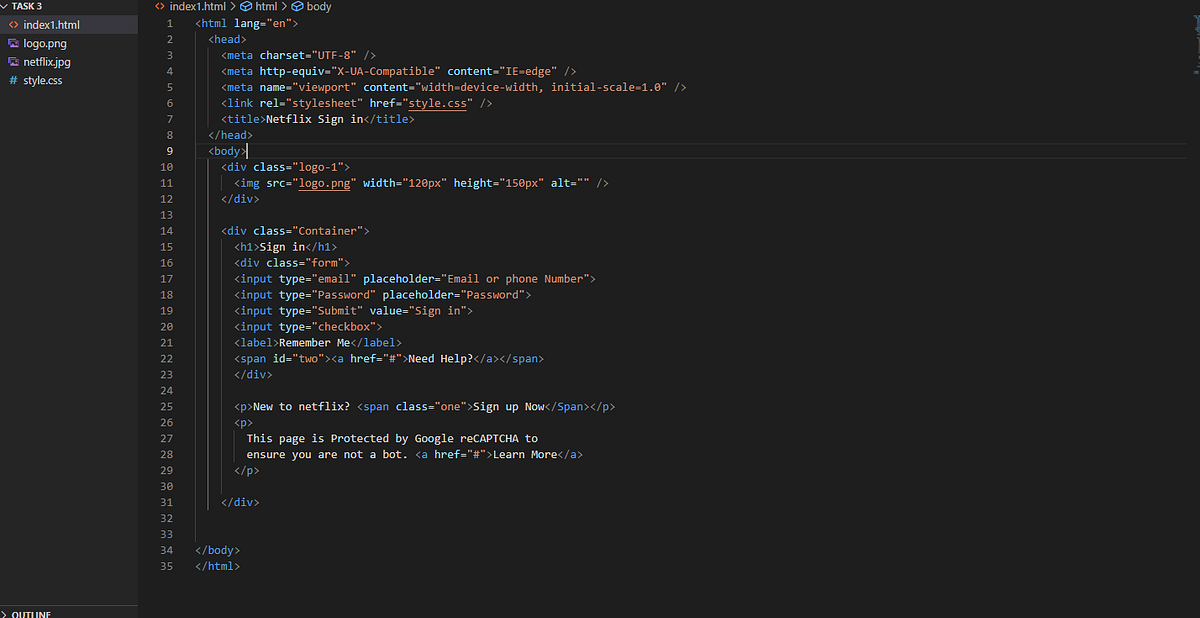Click line number 14 in the gutter
The width and height of the screenshot is (1200, 618).
coord(167,231)
